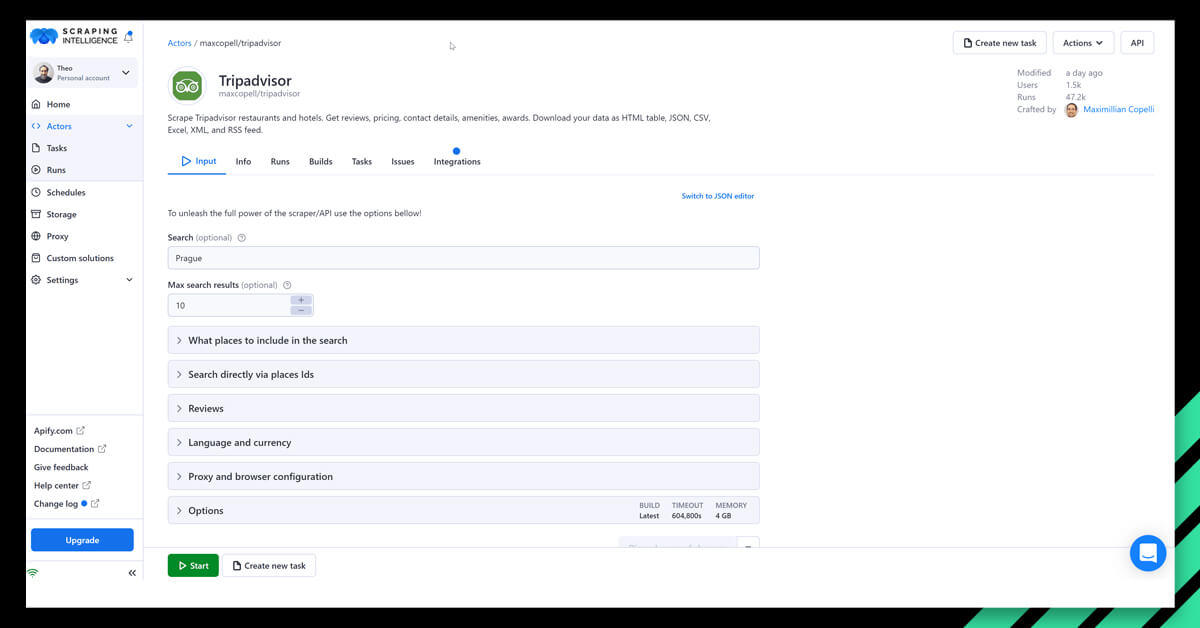Click the Actors breadcrumb link

click(179, 43)
